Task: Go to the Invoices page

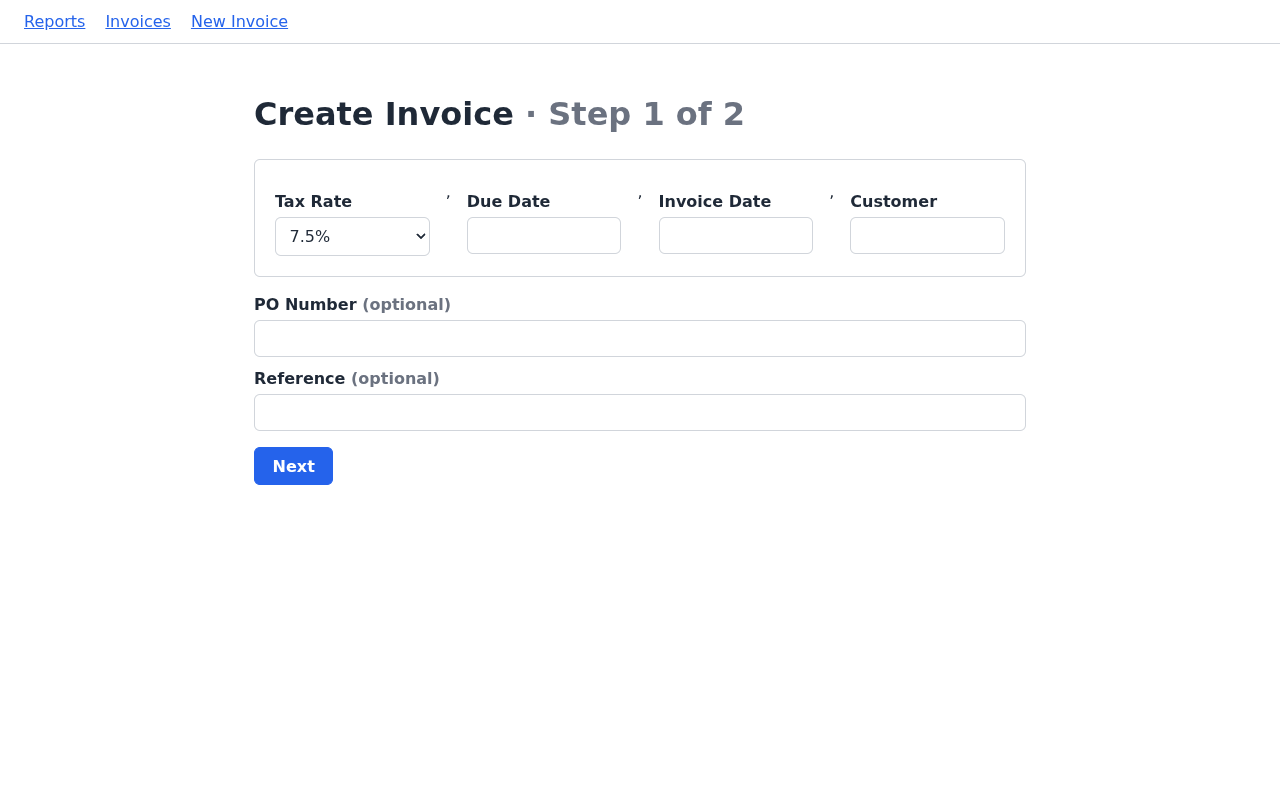Action: click(138, 21)
